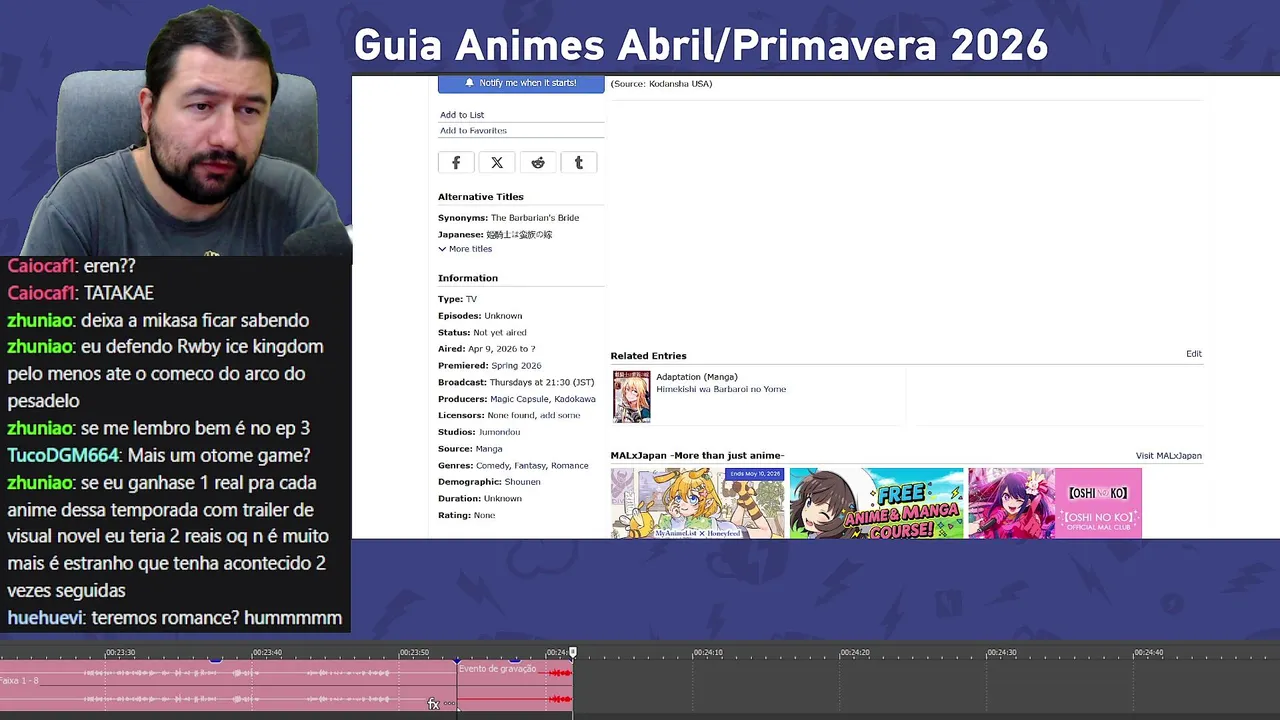Click chat message 'TATAKAE' from Caiocaf1
1280x720 pixels.
click(x=118, y=293)
